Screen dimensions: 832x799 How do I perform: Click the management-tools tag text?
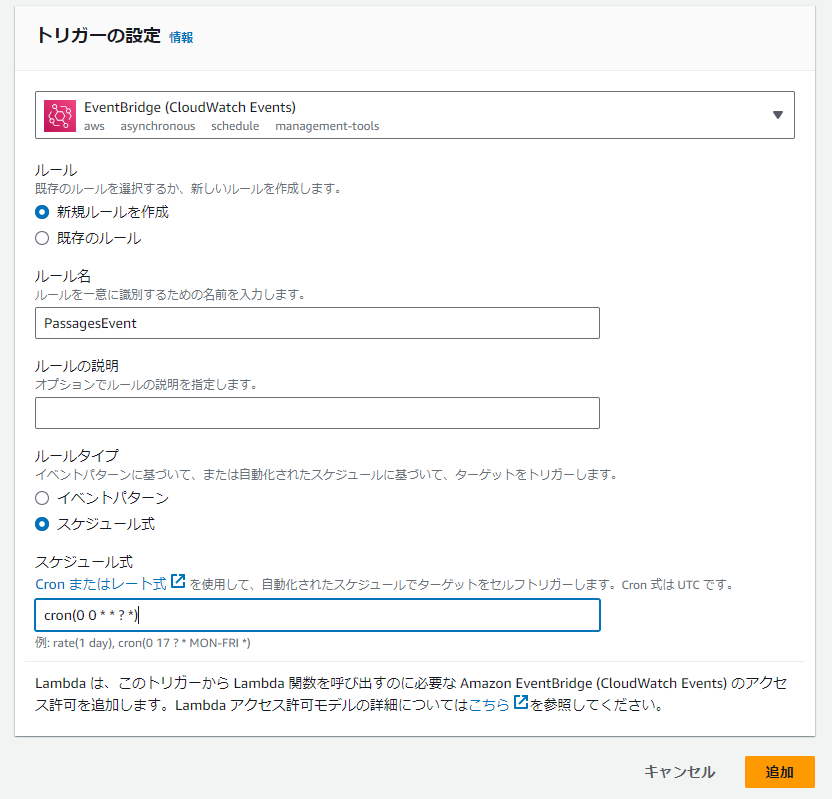(327, 126)
